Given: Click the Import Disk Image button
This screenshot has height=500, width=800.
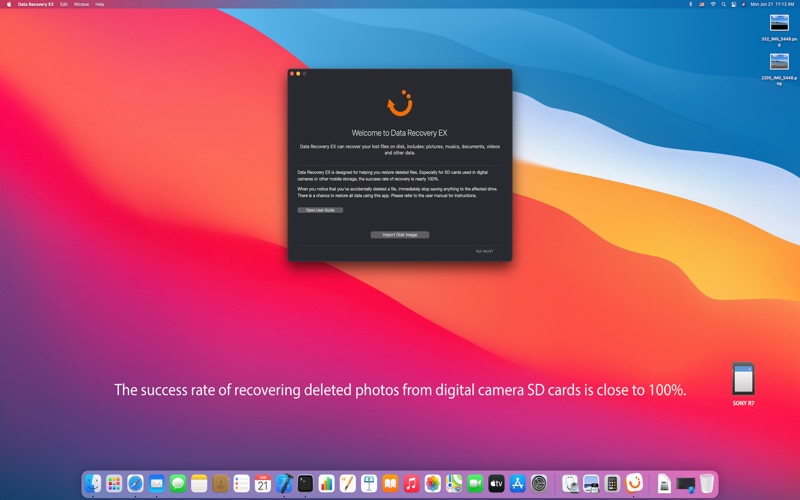Looking at the screenshot, I should (399, 235).
